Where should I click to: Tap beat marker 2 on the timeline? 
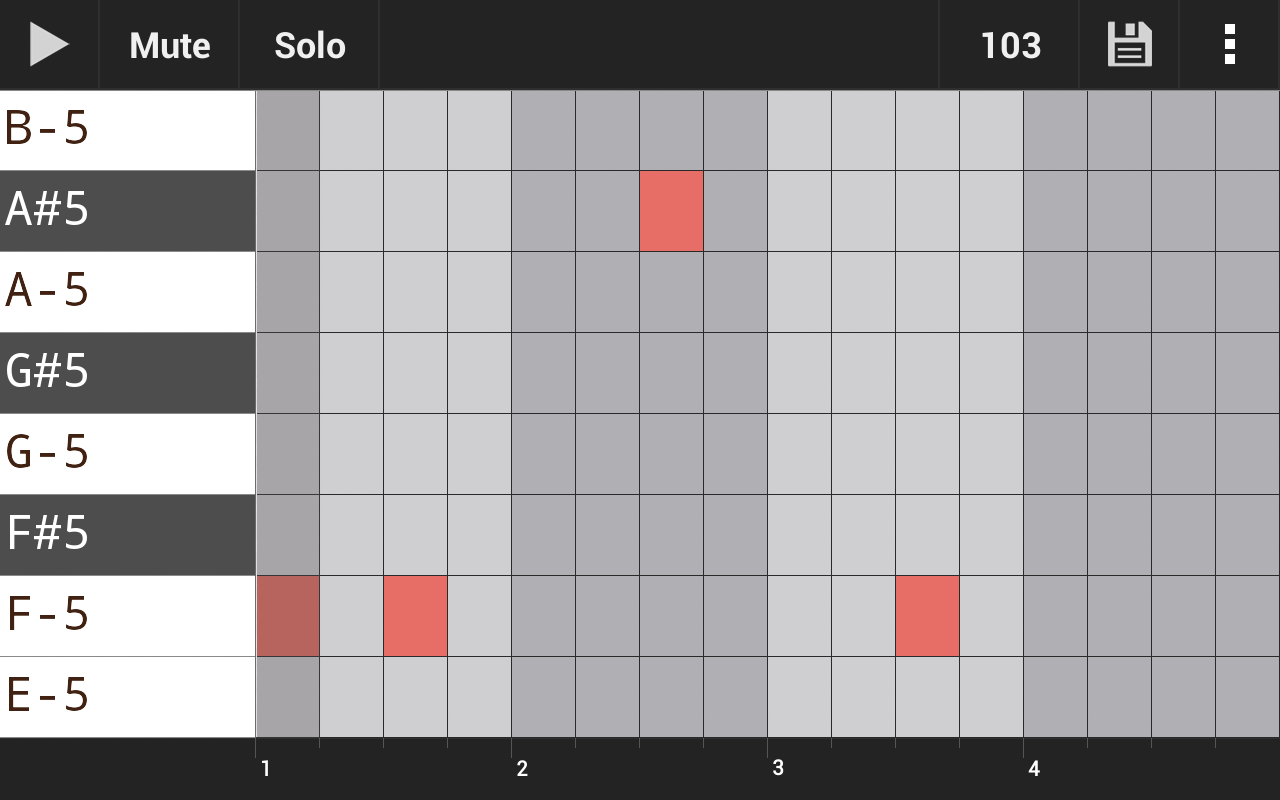[521, 769]
